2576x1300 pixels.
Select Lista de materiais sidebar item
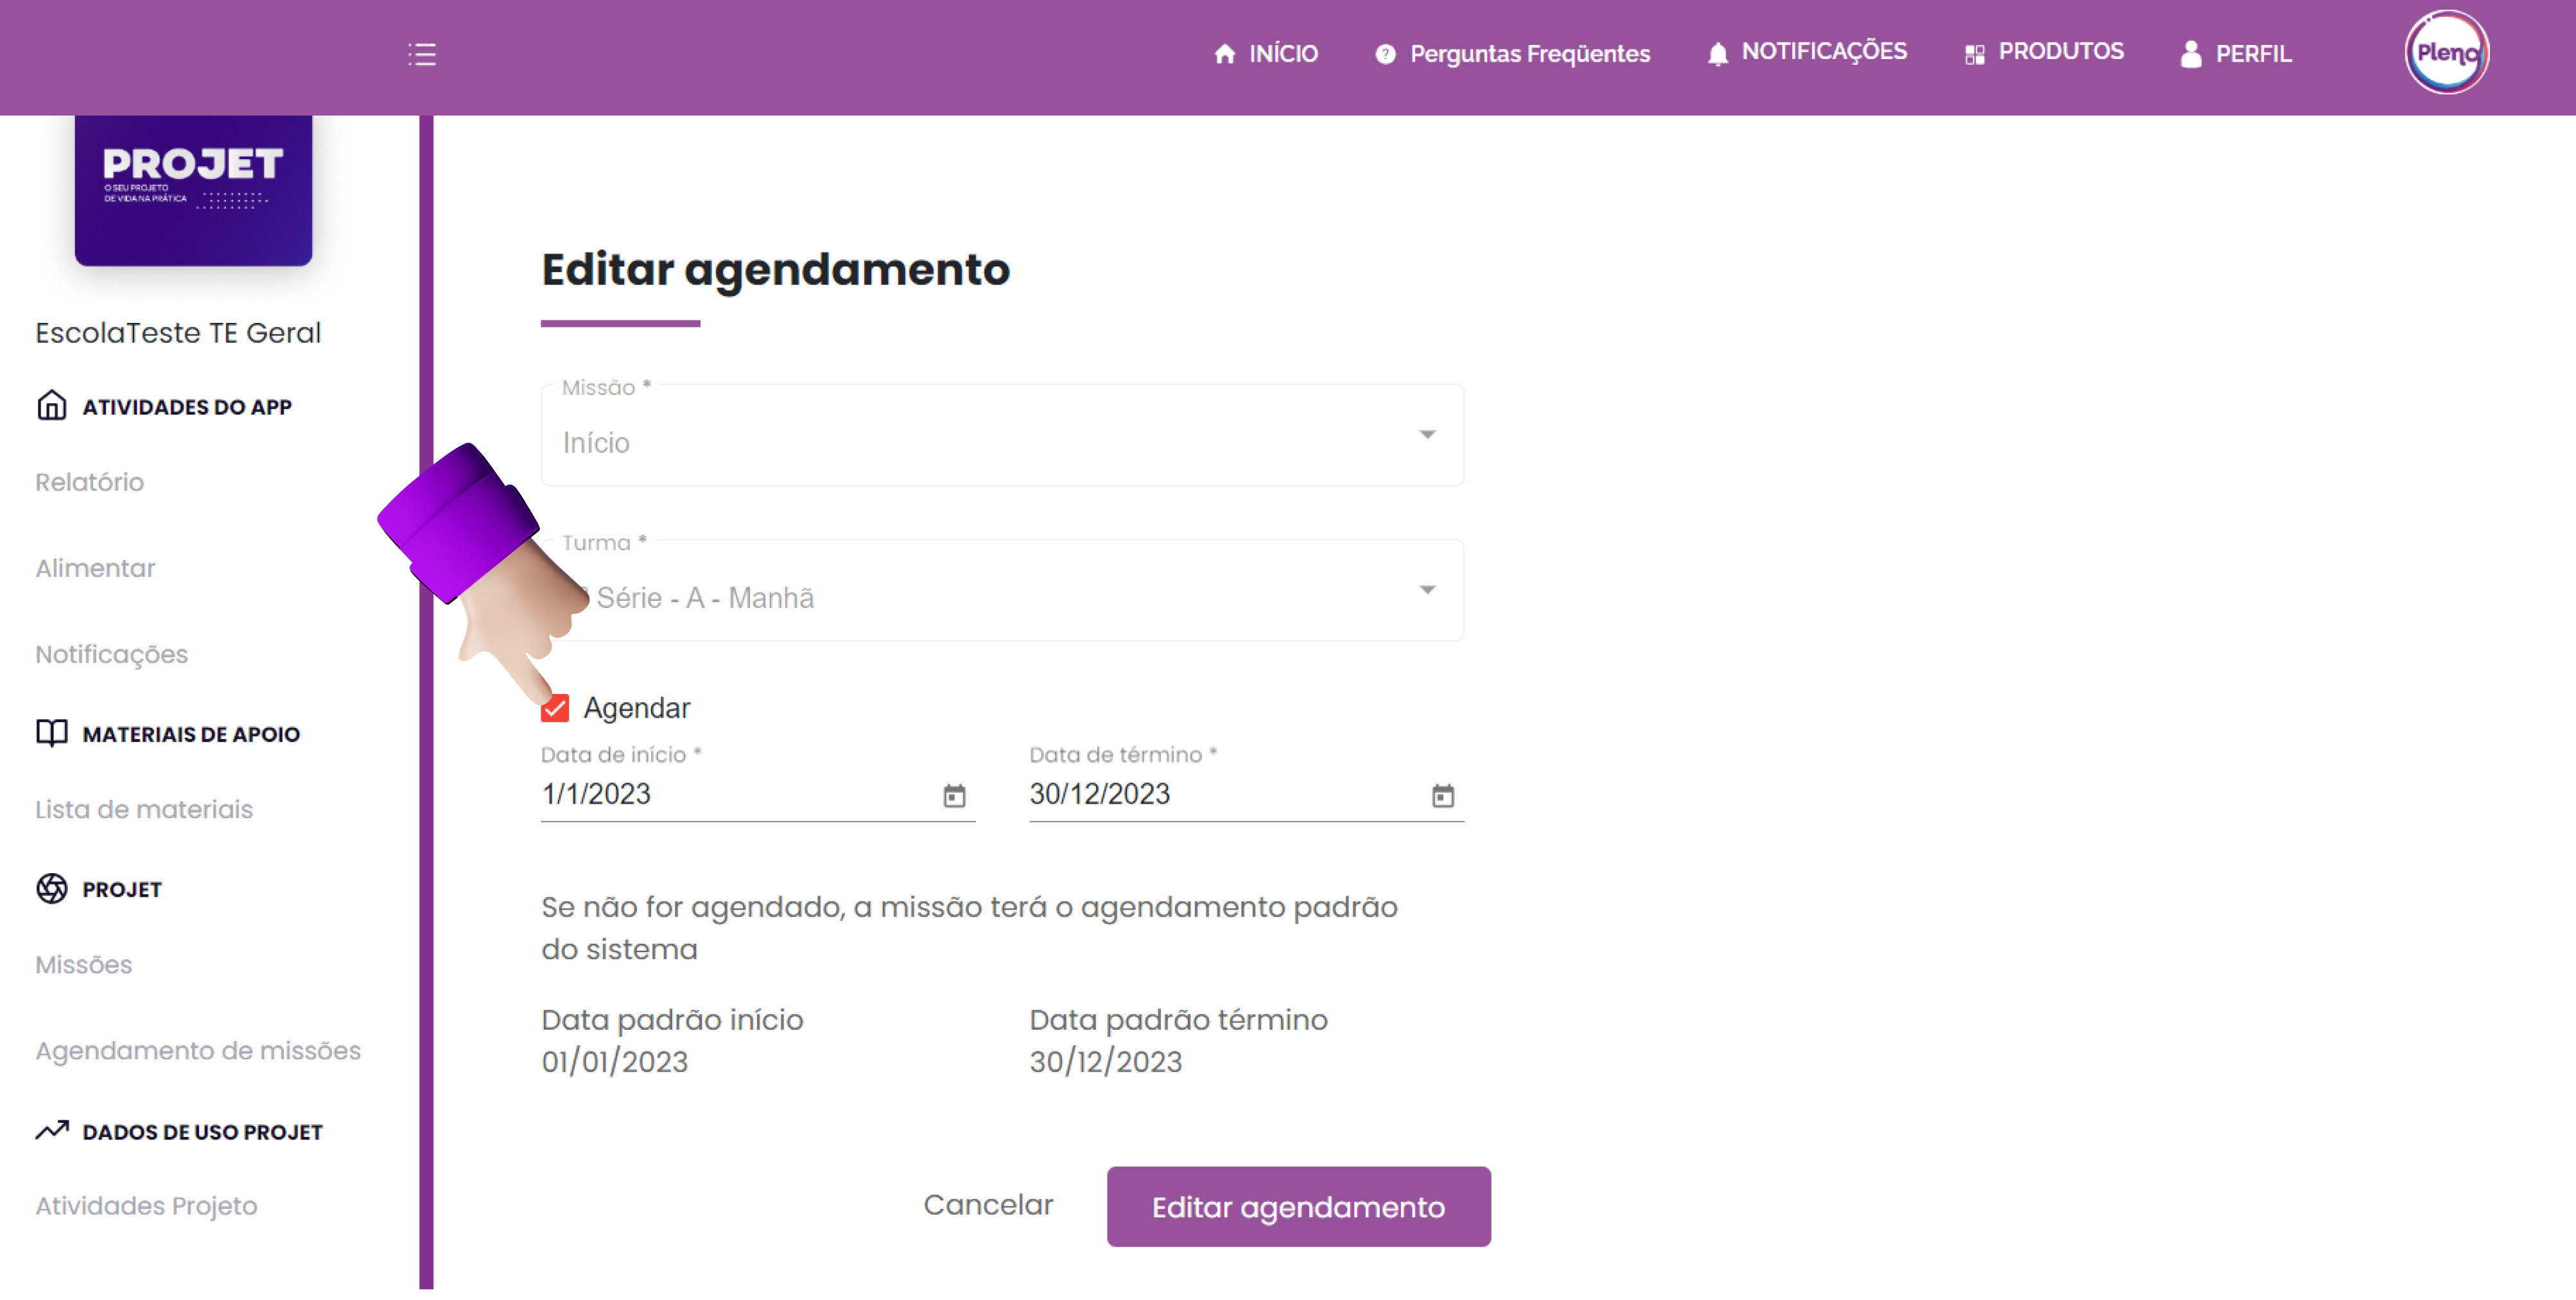coord(144,809)
